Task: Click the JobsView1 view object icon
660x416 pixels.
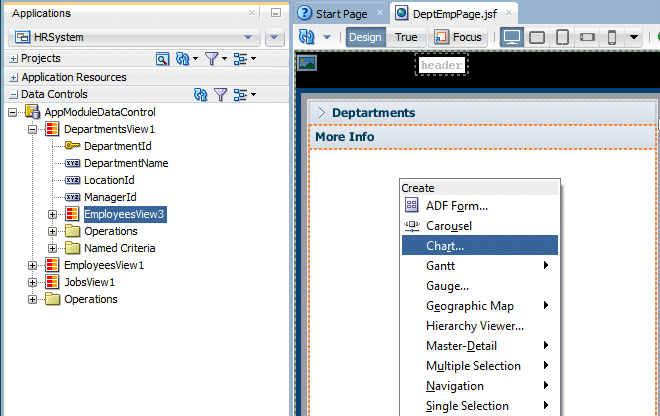Action: click(x=52, y=282)
